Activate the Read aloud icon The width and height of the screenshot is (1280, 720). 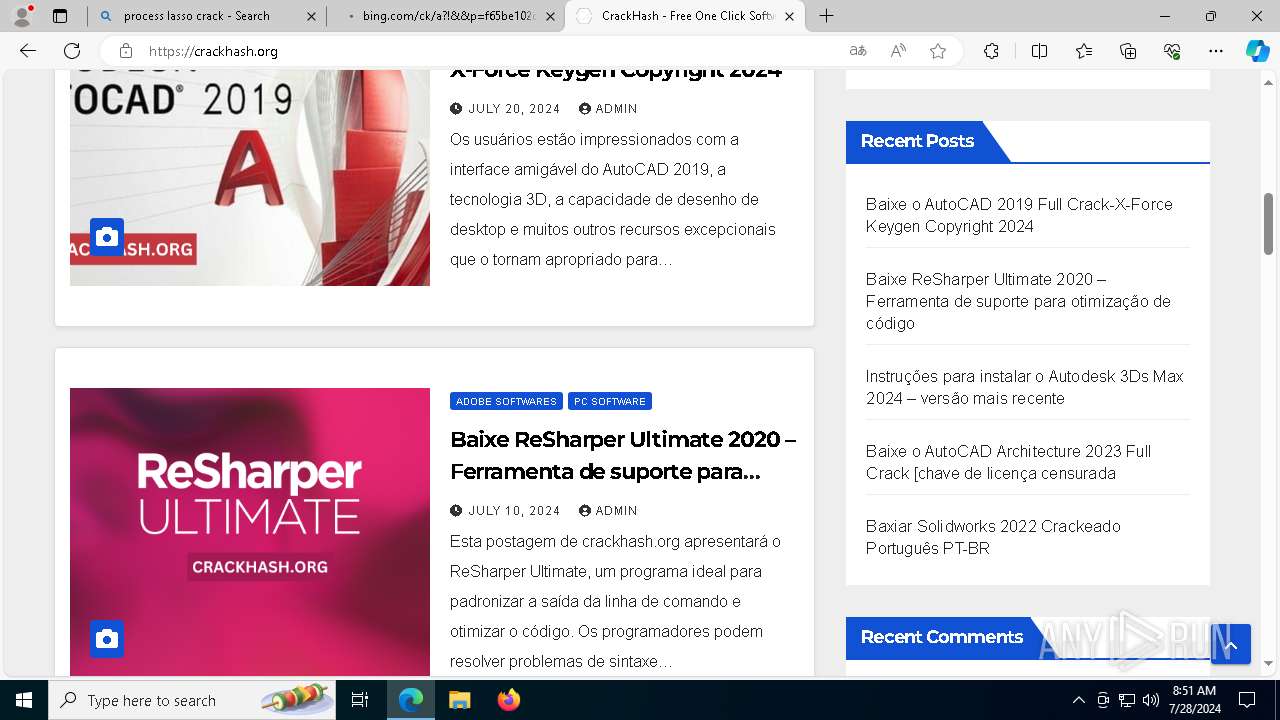point(898,51)
